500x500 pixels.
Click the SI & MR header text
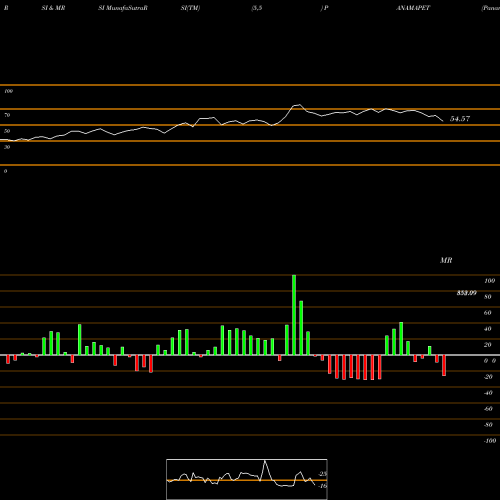click(x=53, y=8)
